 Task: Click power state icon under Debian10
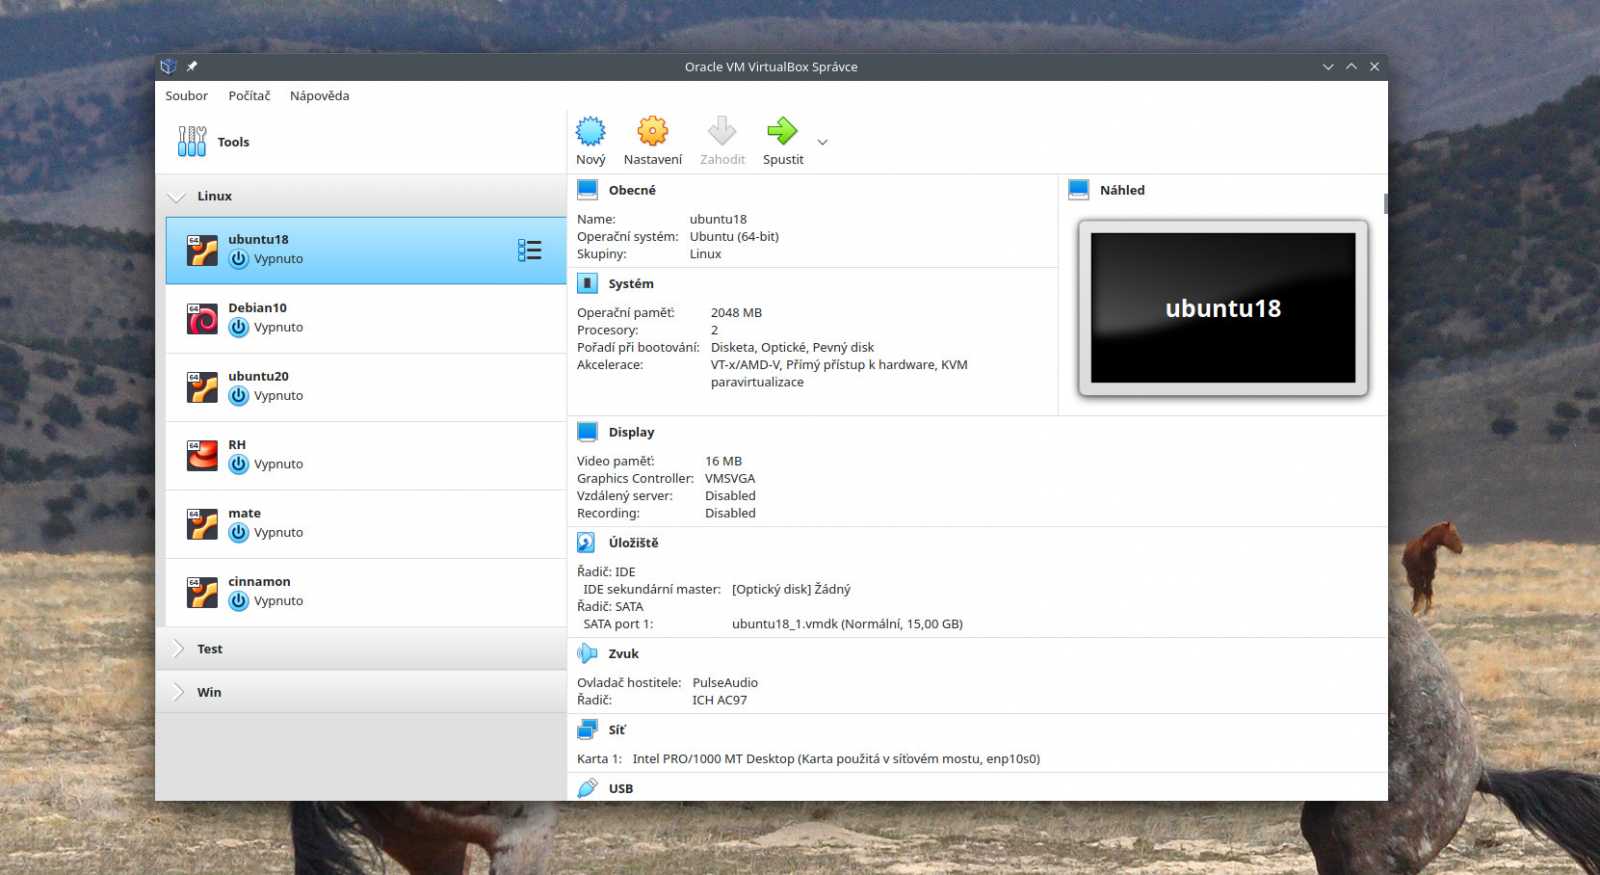pos(238,327)
